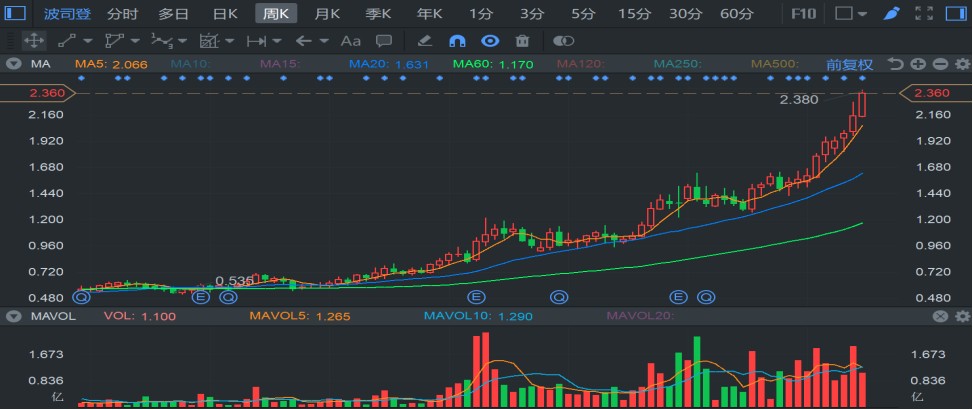Viewport: 973px width, 410px height.
Task: Open the drawing brush tool
Action: [891, 13]
